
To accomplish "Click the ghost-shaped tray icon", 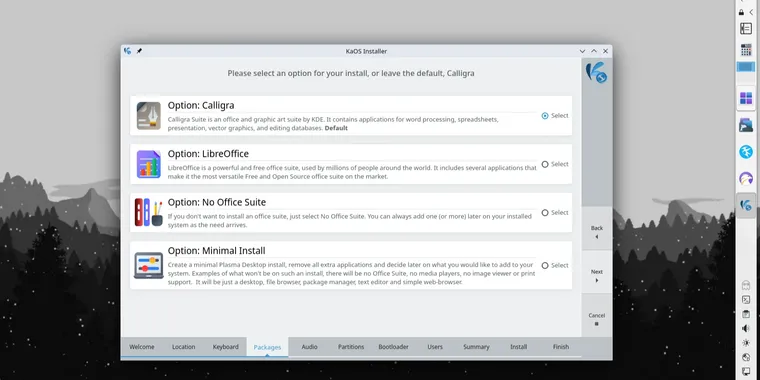I will [746, 285].
